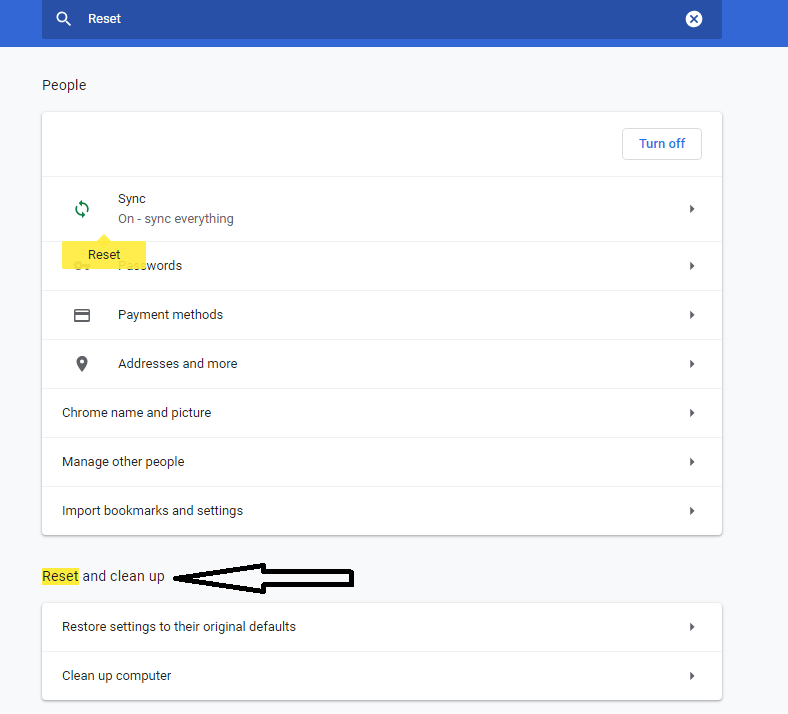Viewport: 788px width, 714px height.
Task: Open Chrome name and picture chevron
Action: [x=691, y=413]
